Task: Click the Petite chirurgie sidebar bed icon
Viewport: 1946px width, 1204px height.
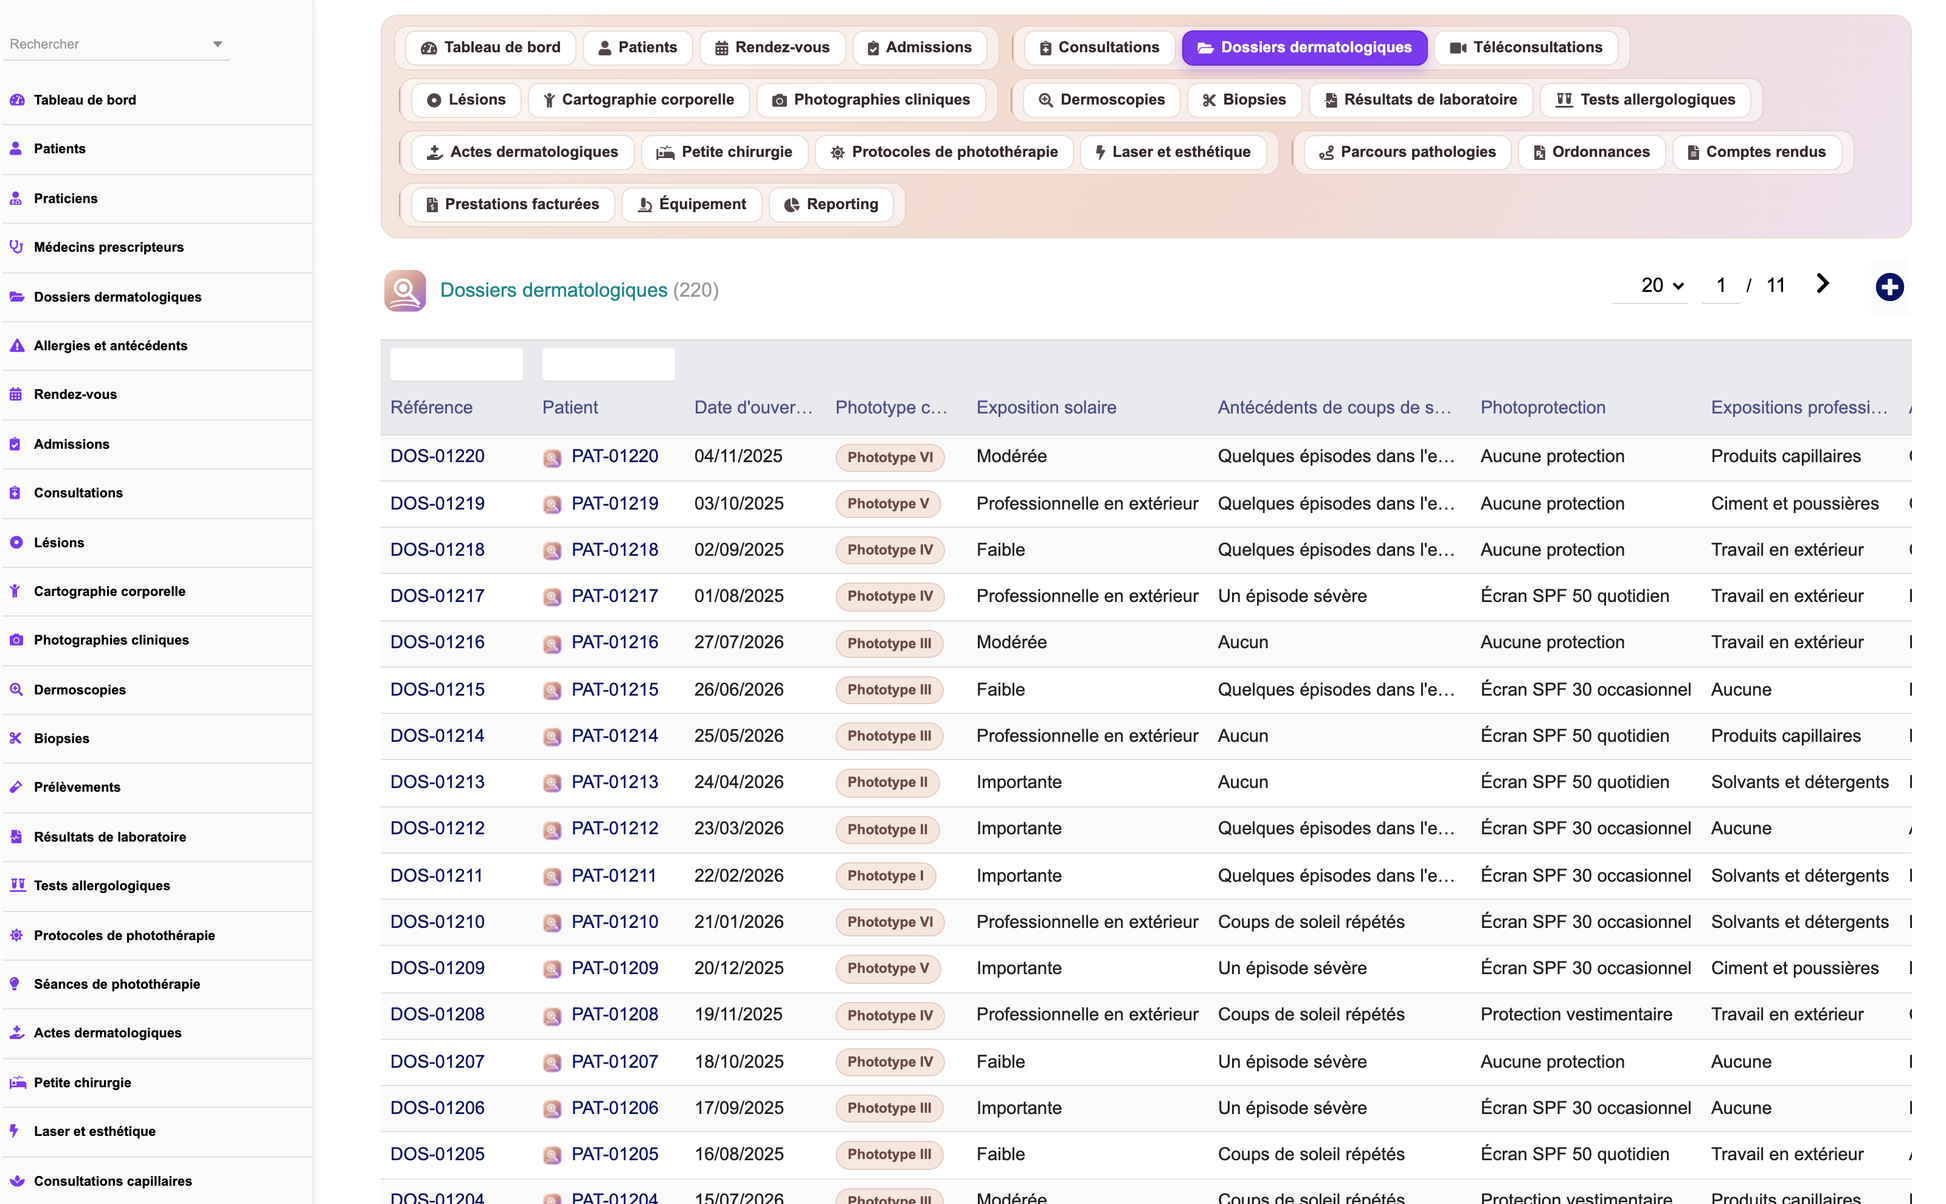Action: (x=17, y=1082)
